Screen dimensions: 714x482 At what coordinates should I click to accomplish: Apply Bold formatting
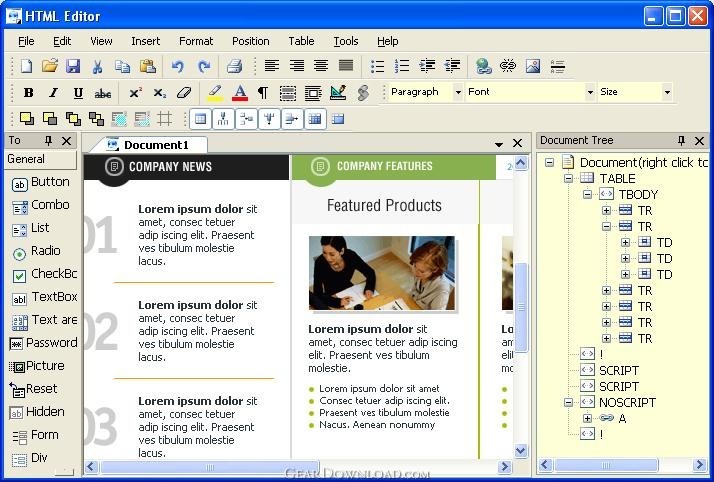click(x=28, y=93)
